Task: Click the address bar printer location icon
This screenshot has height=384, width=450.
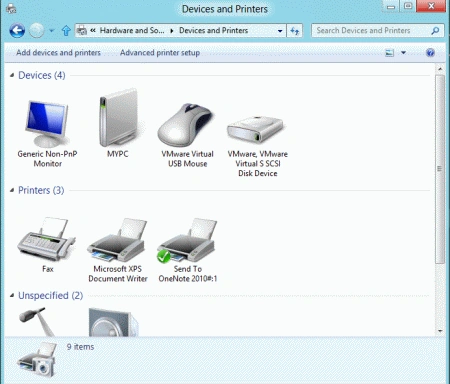Action: 82,31
